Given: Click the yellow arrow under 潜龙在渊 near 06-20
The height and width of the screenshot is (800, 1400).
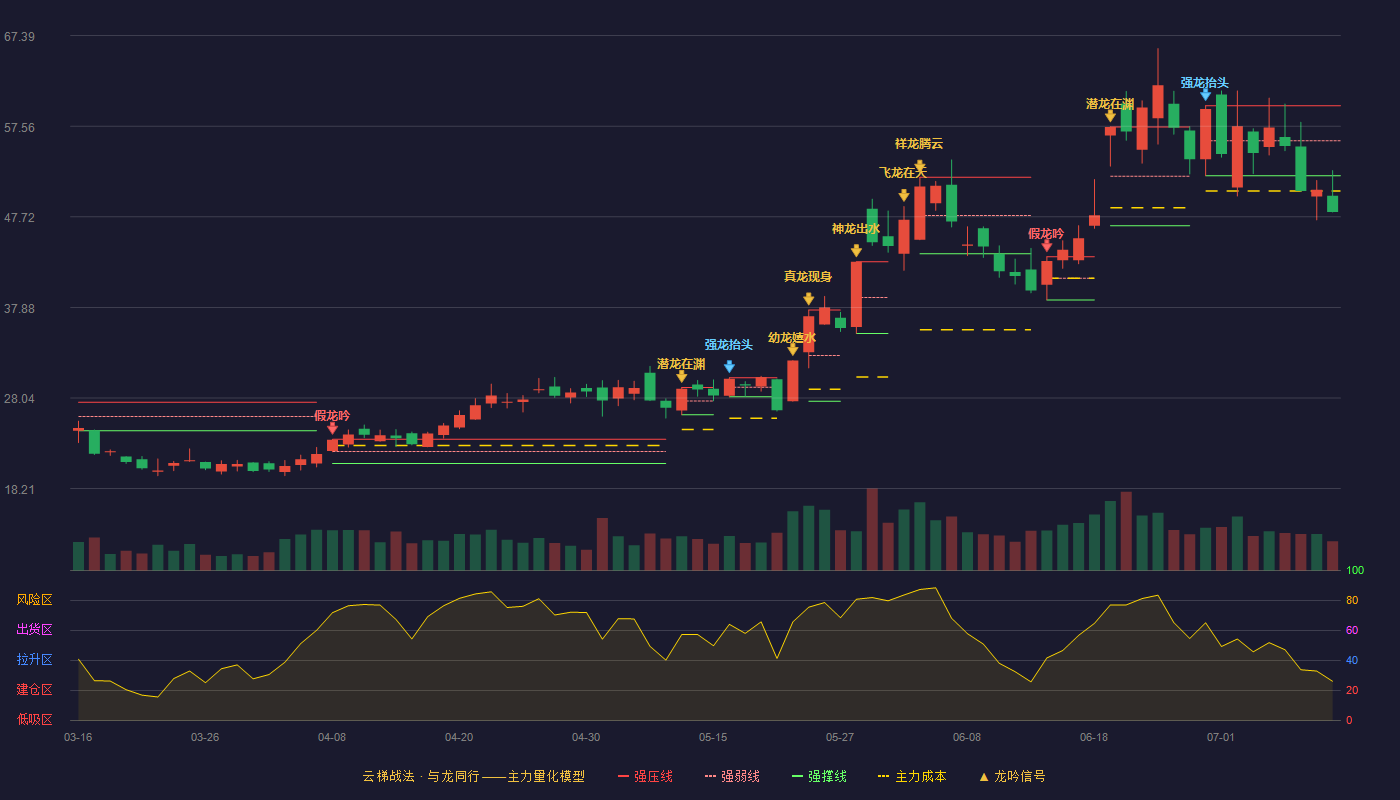Looking at the screenshot, I should (1110, 116).
